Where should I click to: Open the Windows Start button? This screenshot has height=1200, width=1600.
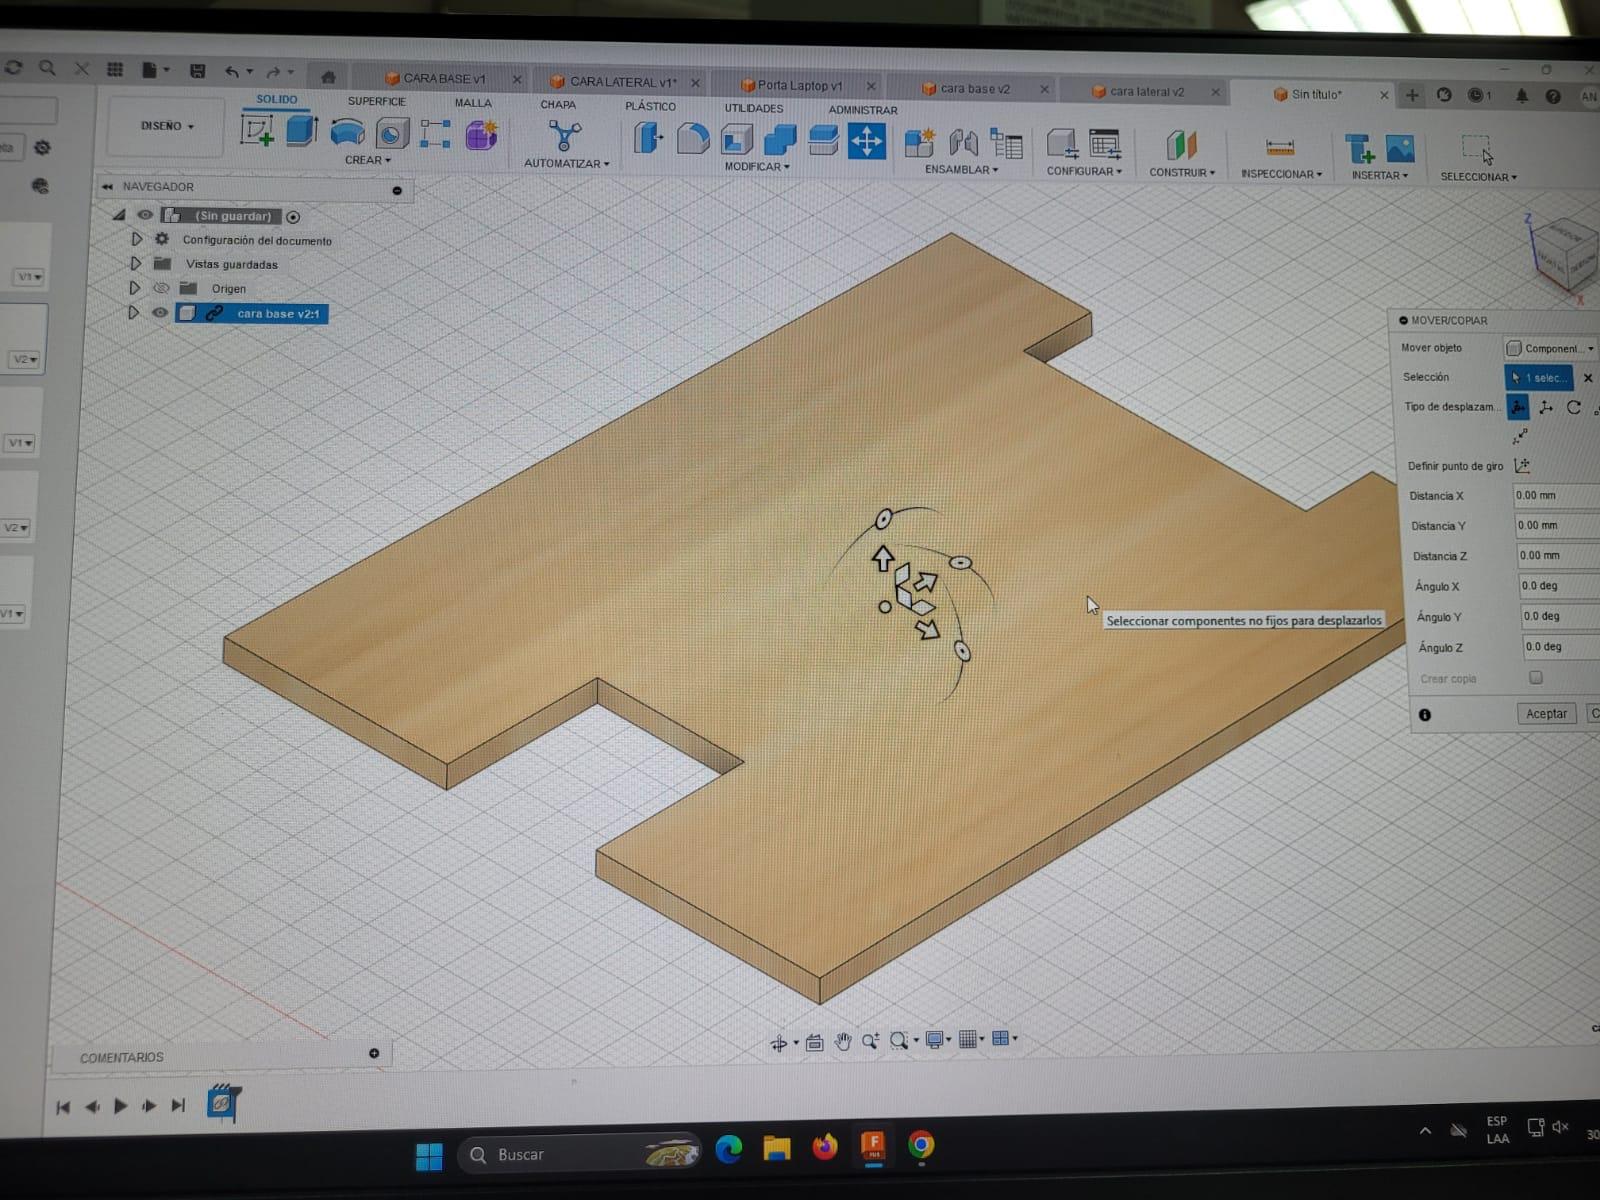tap(429, 1156)
